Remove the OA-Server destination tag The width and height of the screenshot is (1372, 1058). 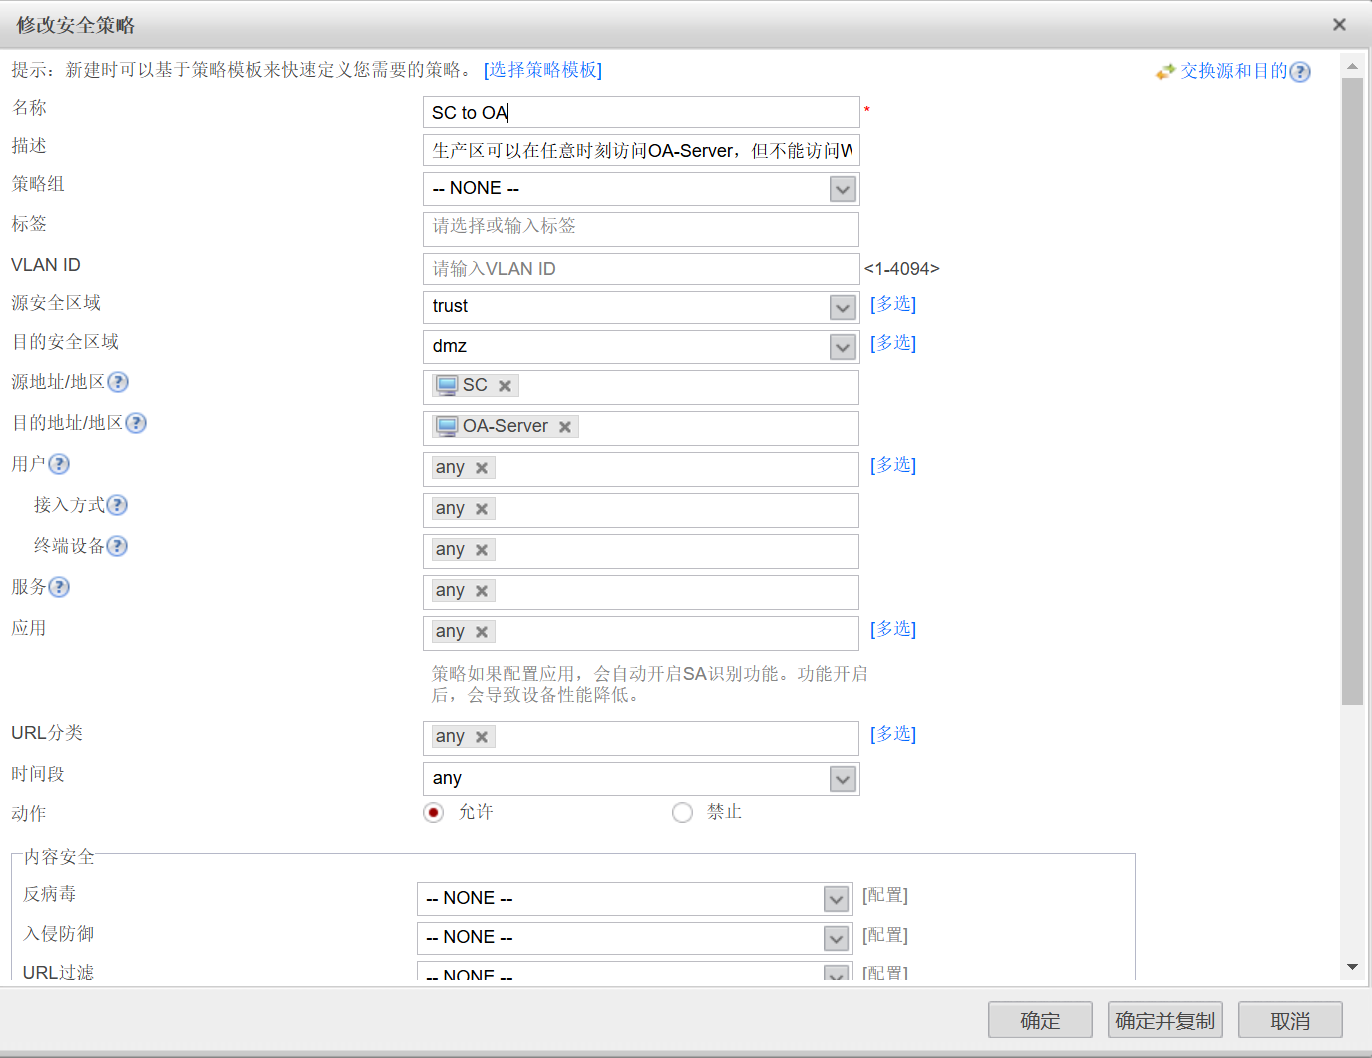tap(565, 427)
